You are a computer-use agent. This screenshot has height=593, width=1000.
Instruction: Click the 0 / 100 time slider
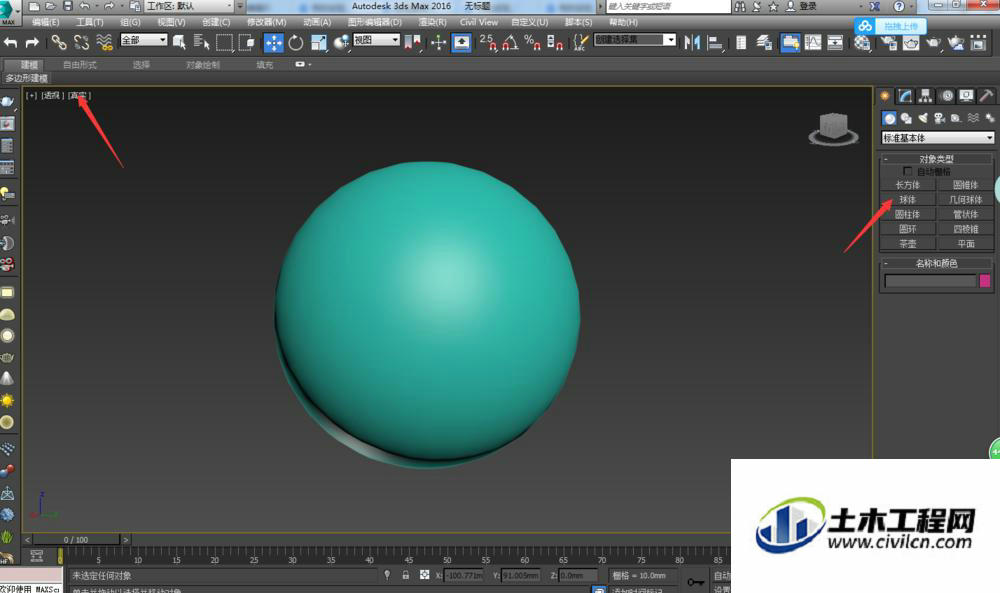[x=76, y=539]
